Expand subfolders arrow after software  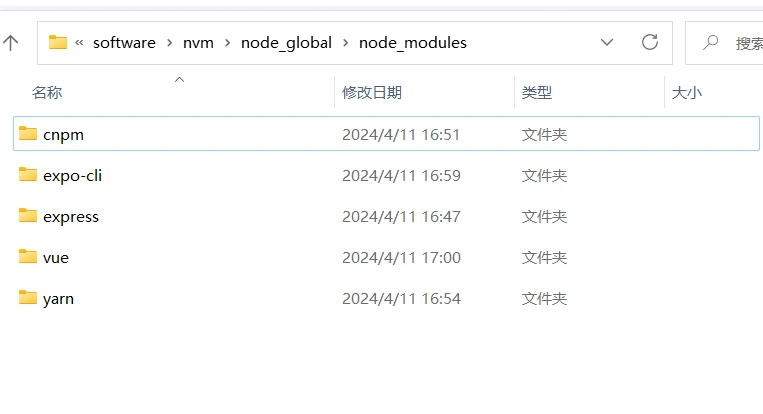pos(169,43)
